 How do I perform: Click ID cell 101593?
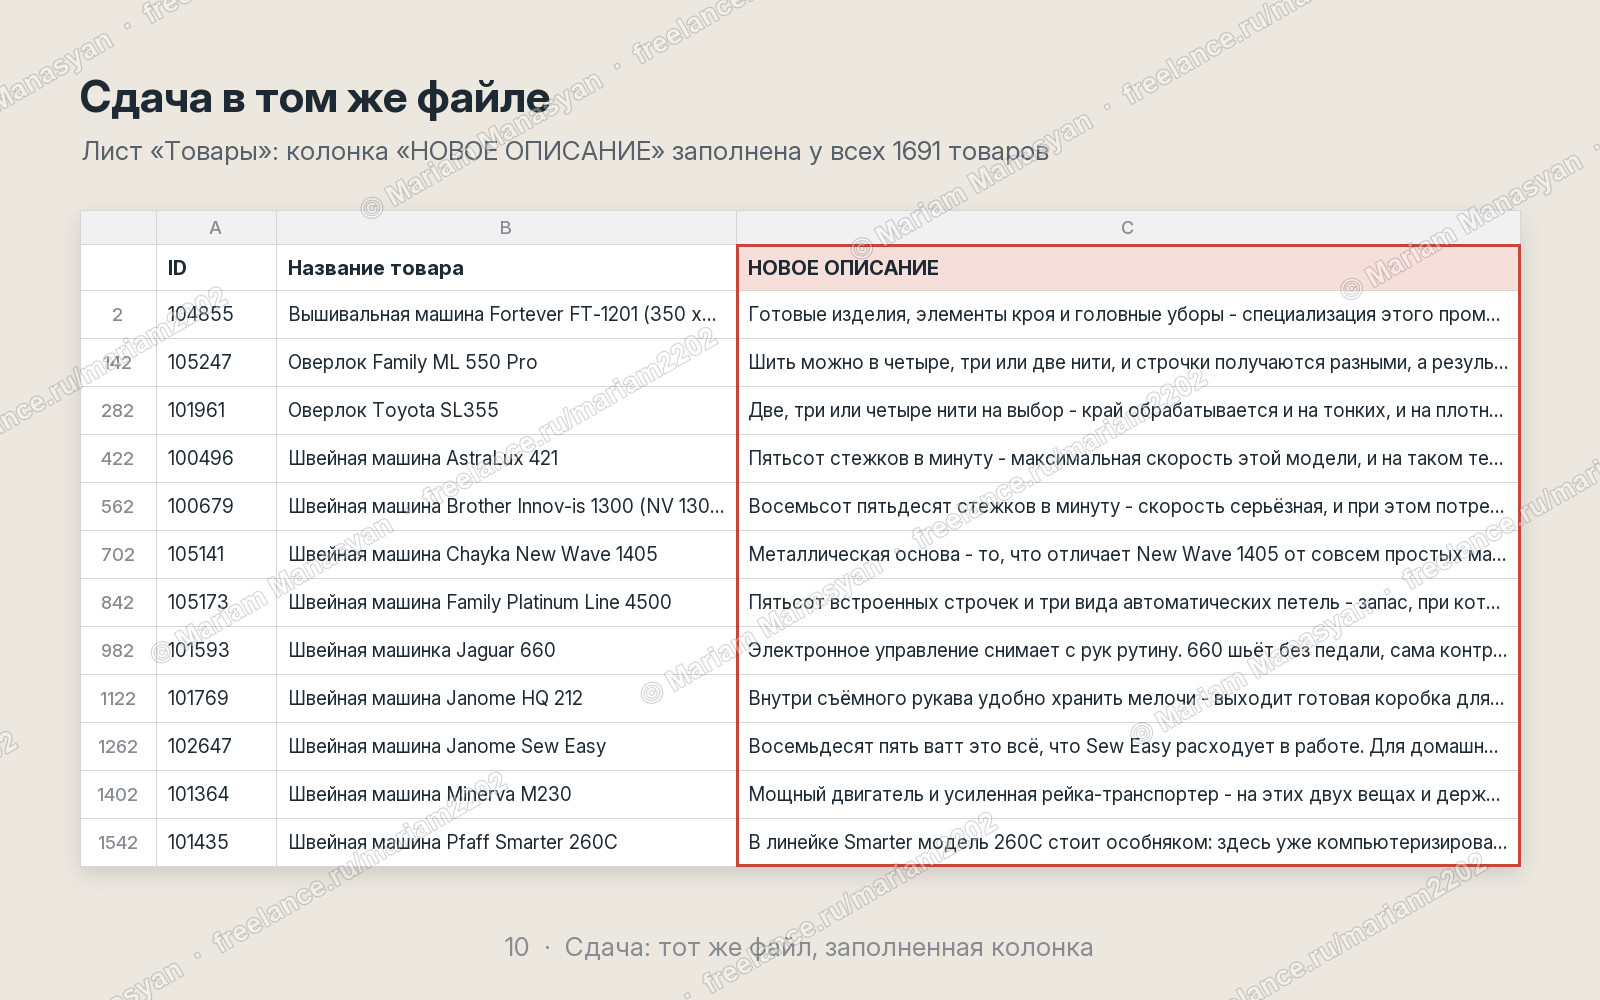click(216, 651)
